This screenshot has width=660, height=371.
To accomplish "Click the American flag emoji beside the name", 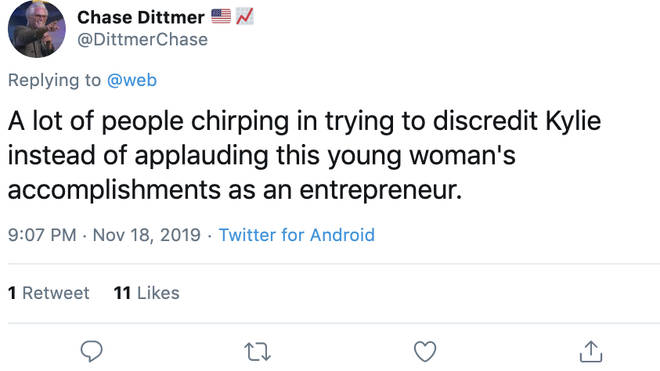I will tap(221, 16).
